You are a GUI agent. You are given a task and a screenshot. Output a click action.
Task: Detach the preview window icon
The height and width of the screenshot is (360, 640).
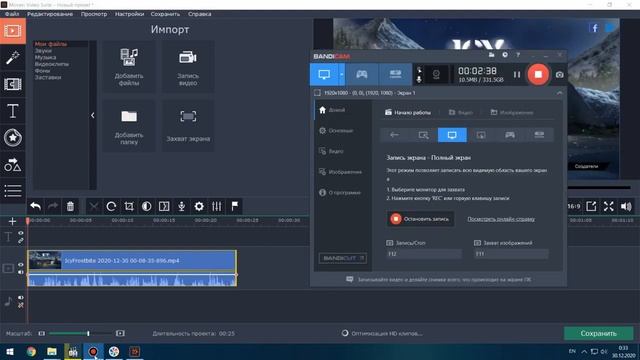click(591, 207)
